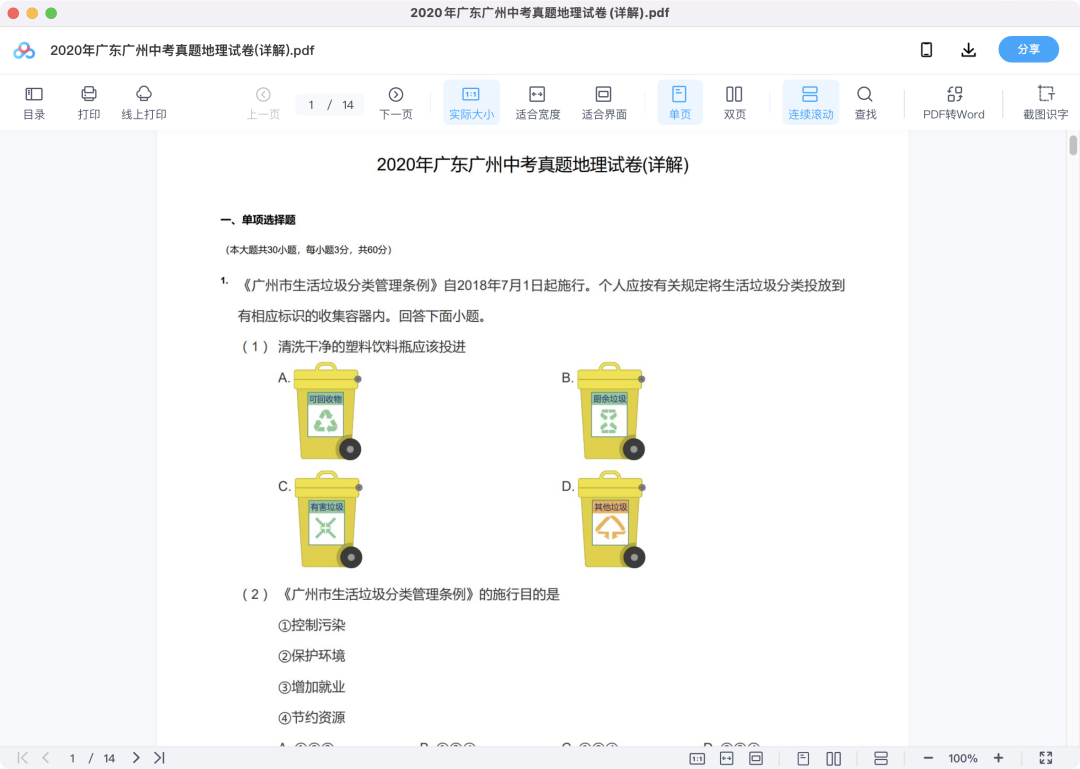This screenshot has width=1080, height=769.
Task: Select option A 可回收物 bin image
Action: tap(328, 411)
